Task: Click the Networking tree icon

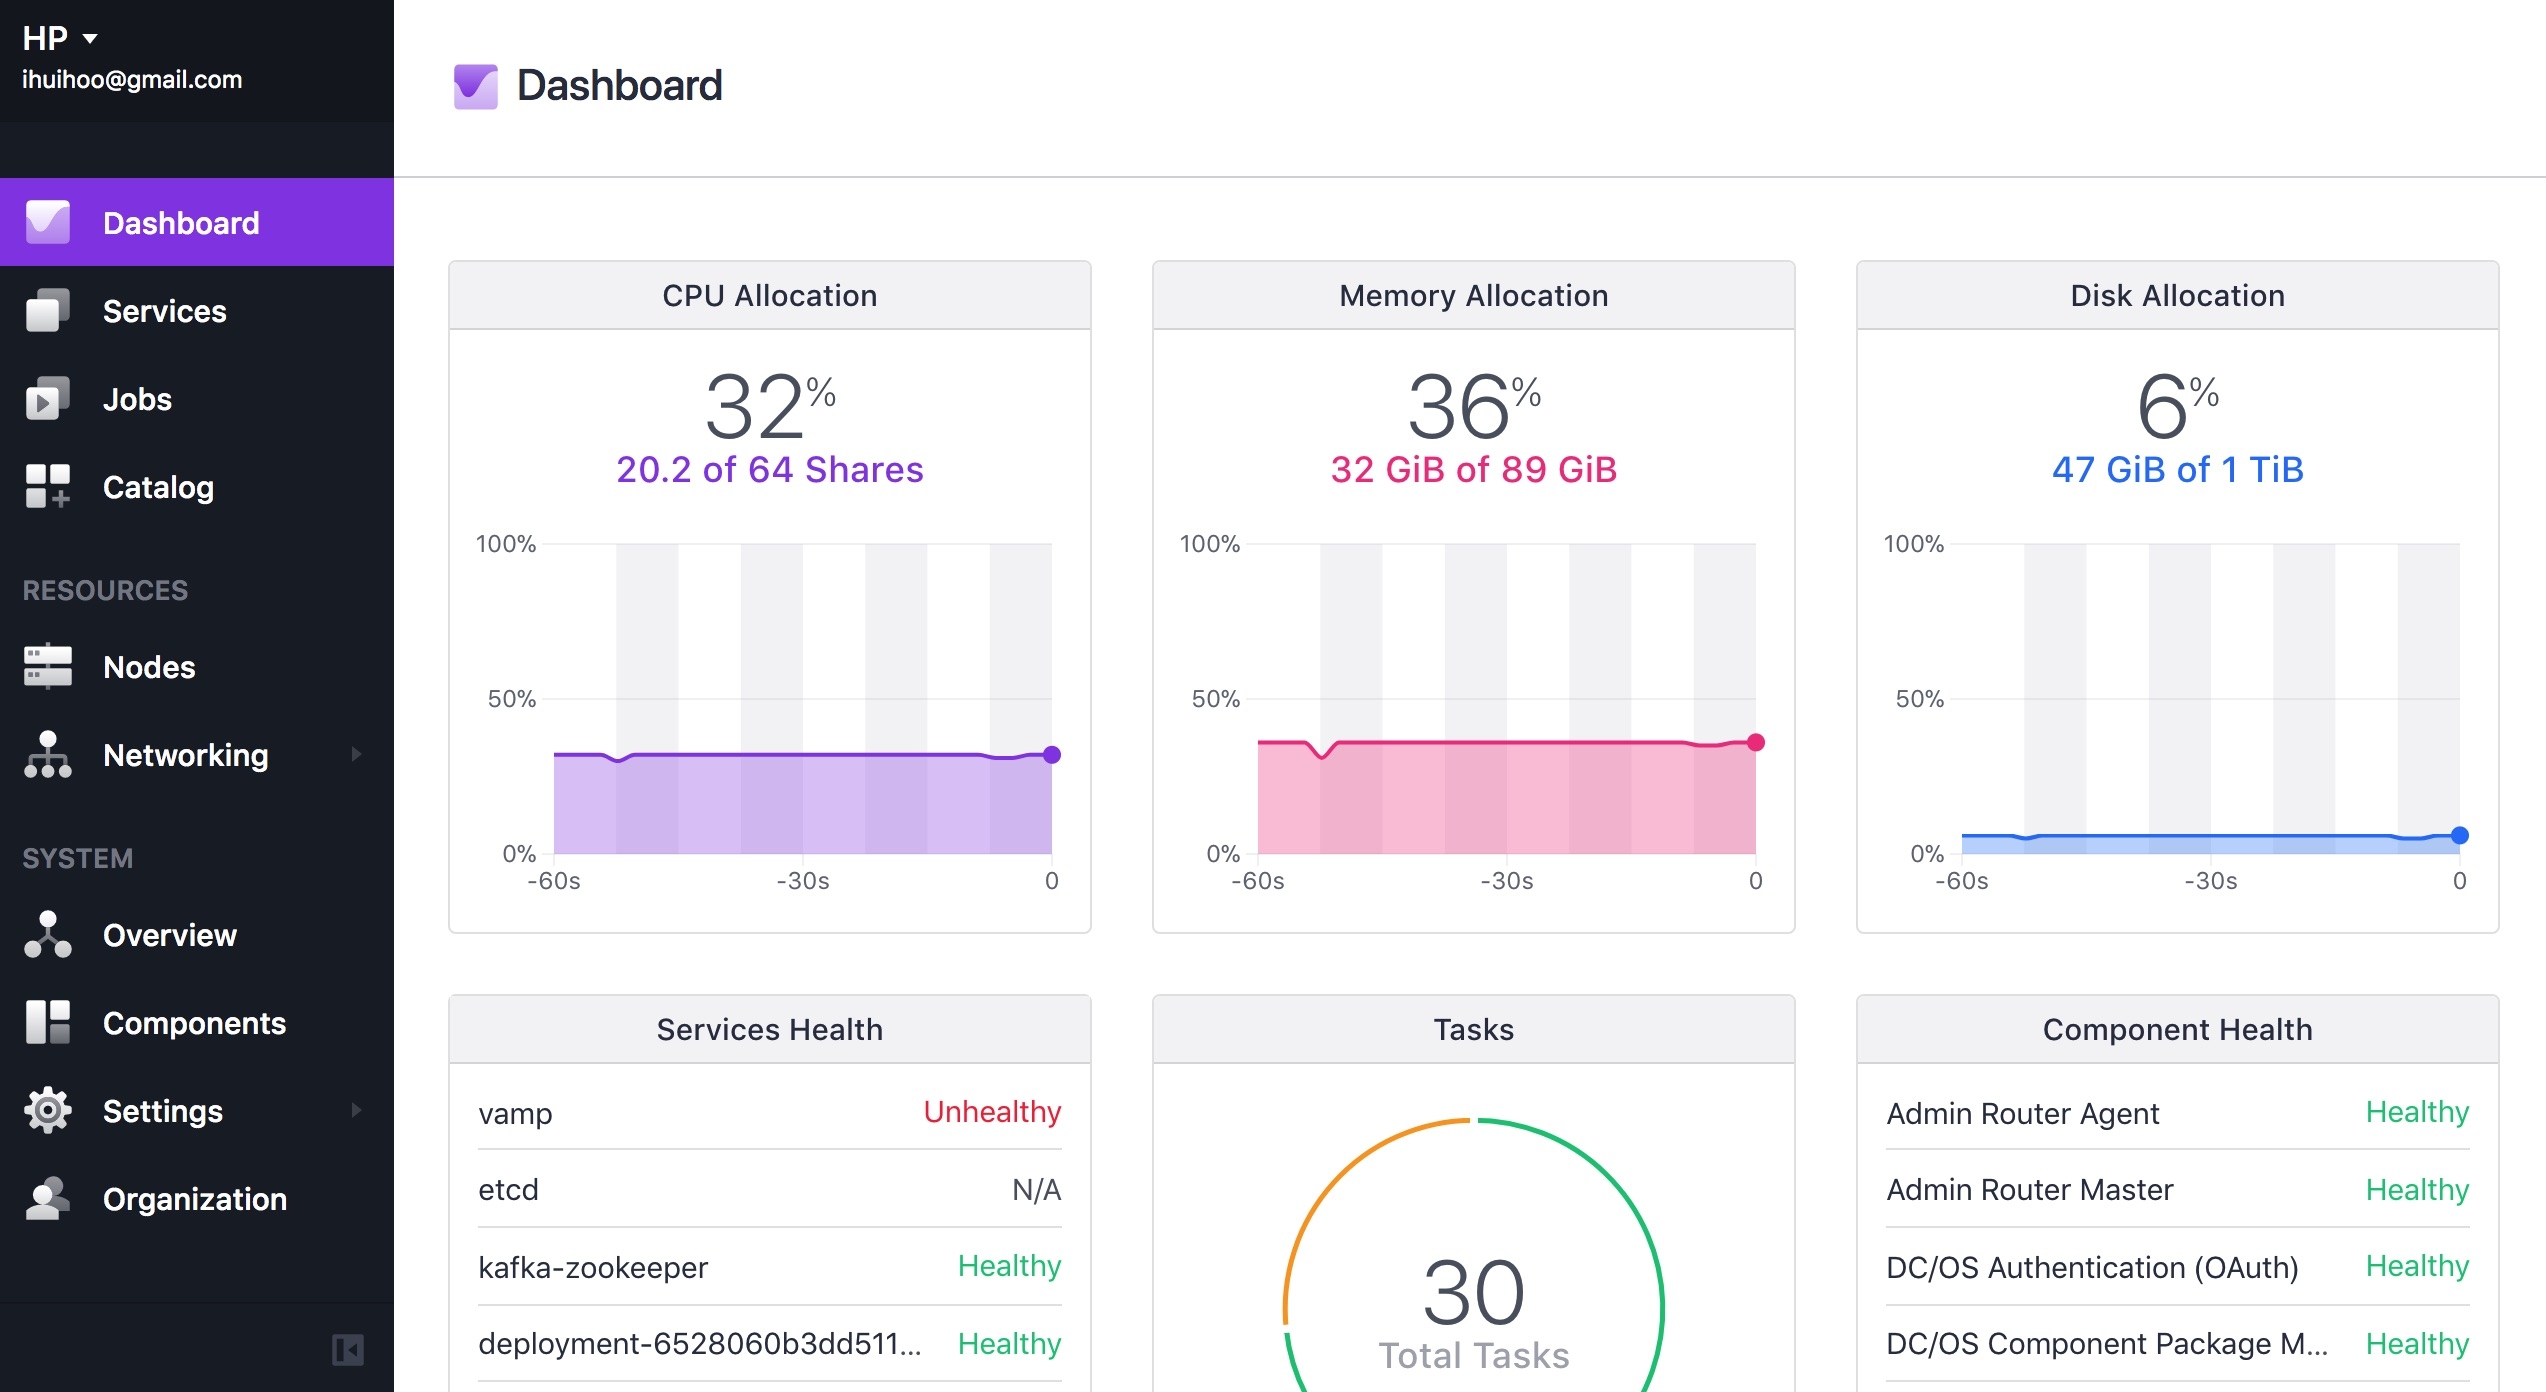Action: (47, 755)
